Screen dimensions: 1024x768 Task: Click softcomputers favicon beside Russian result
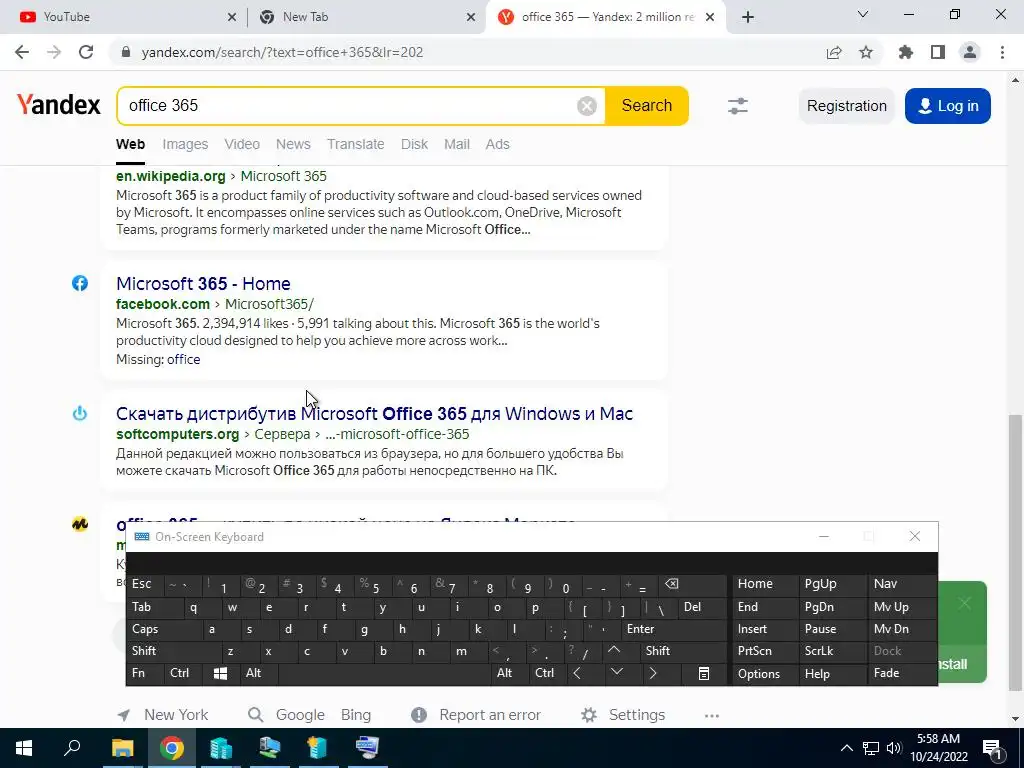click(x=80, y=413)
